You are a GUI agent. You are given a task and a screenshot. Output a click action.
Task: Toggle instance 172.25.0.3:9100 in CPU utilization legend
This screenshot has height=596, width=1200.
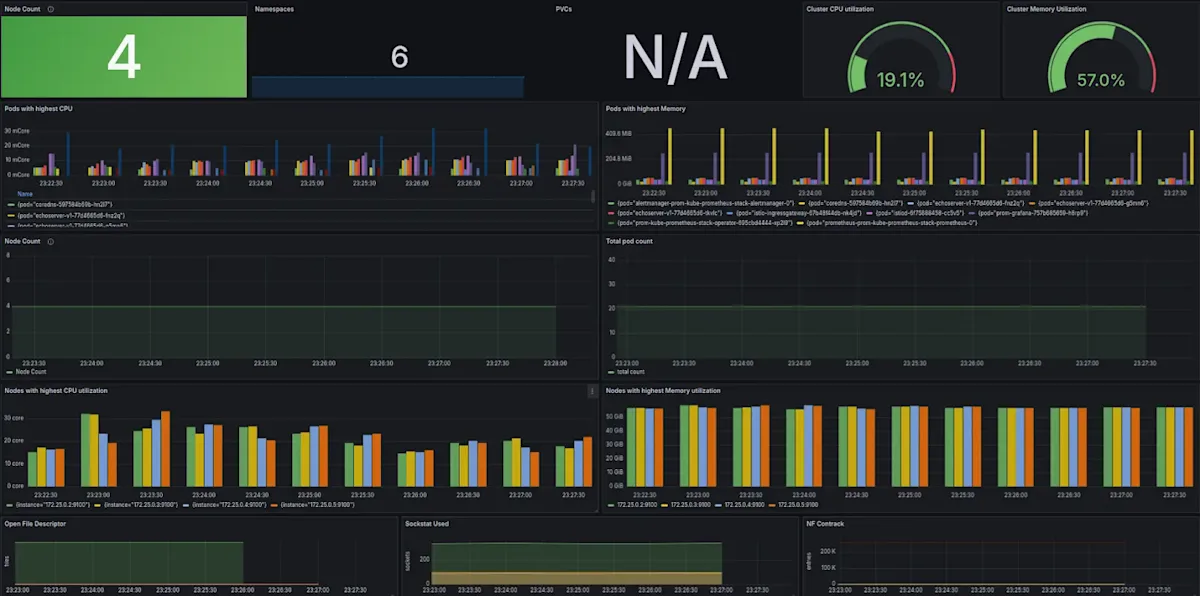[134, 504]
